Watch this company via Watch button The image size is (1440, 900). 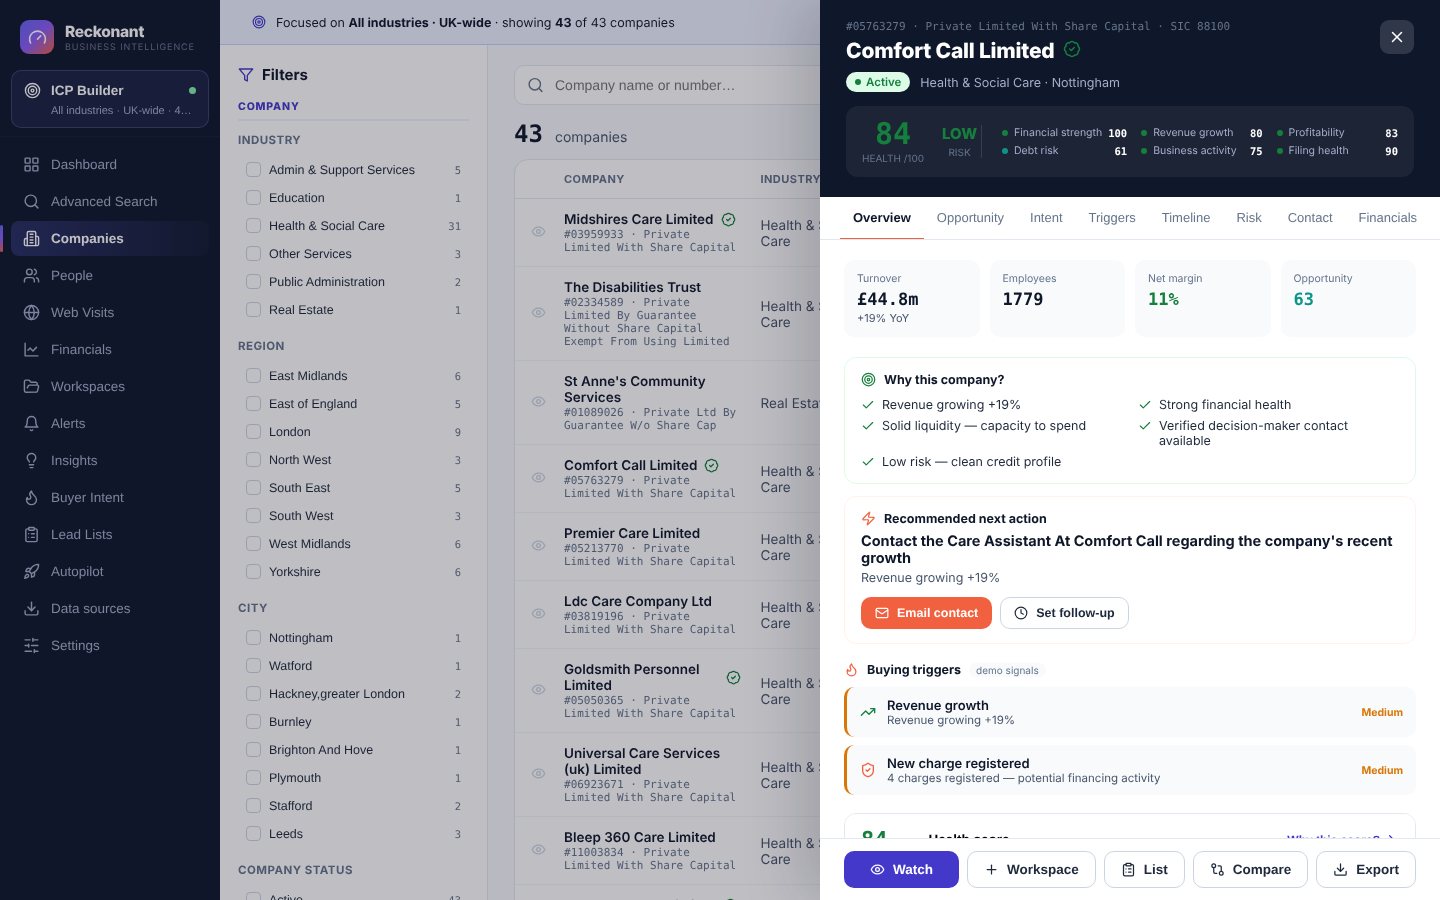[901, 869]
